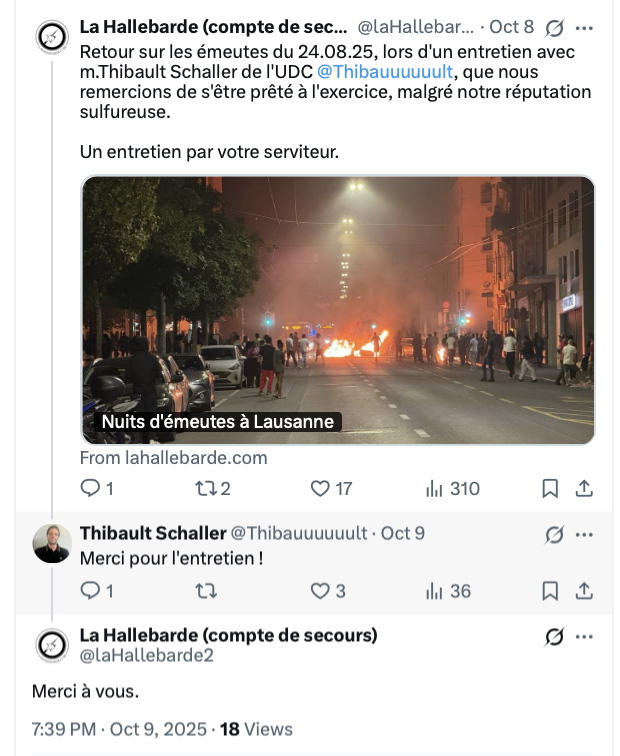Reply to La Hallebarde's main post
This screenshot has height=756, width=620.
(90, 489)
